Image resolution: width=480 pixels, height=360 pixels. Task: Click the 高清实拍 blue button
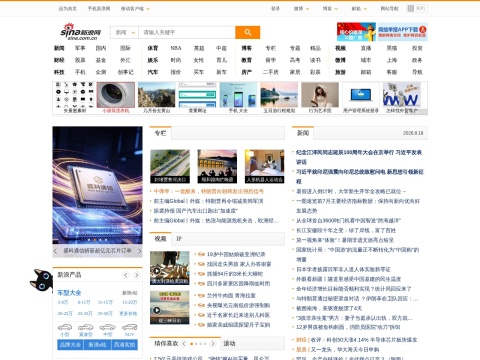124,345
